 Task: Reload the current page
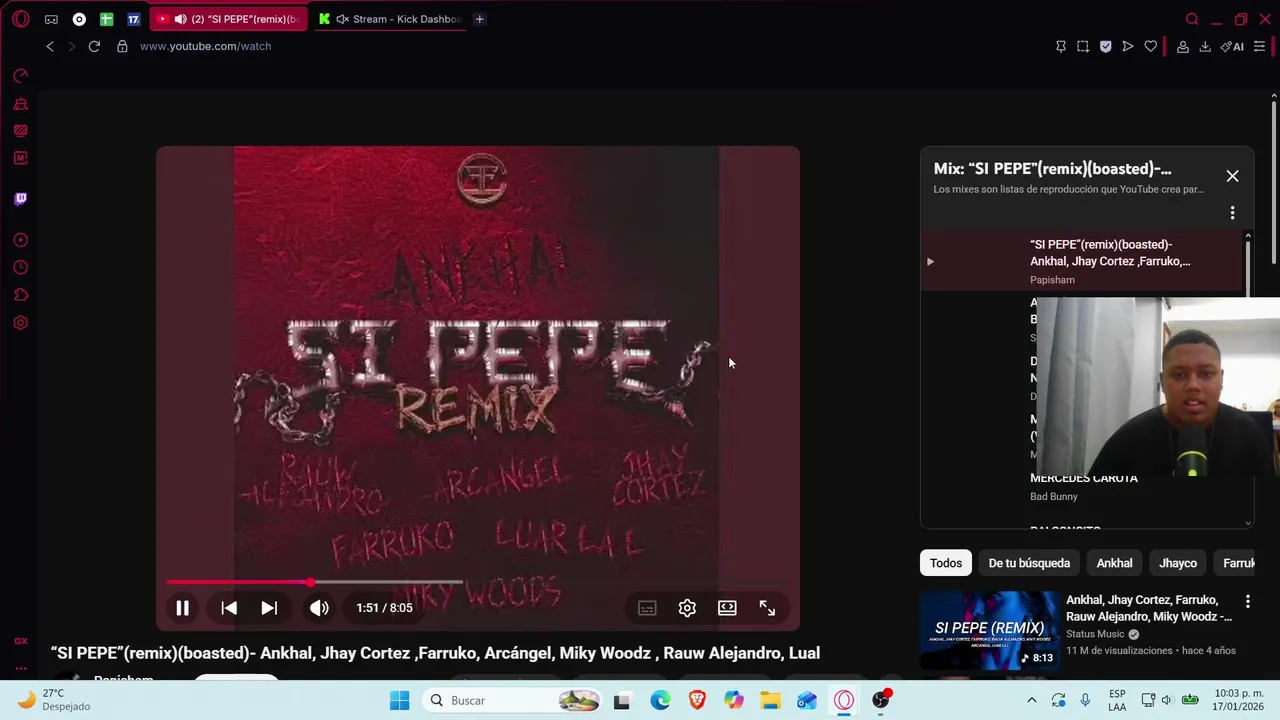pos(94,46)
